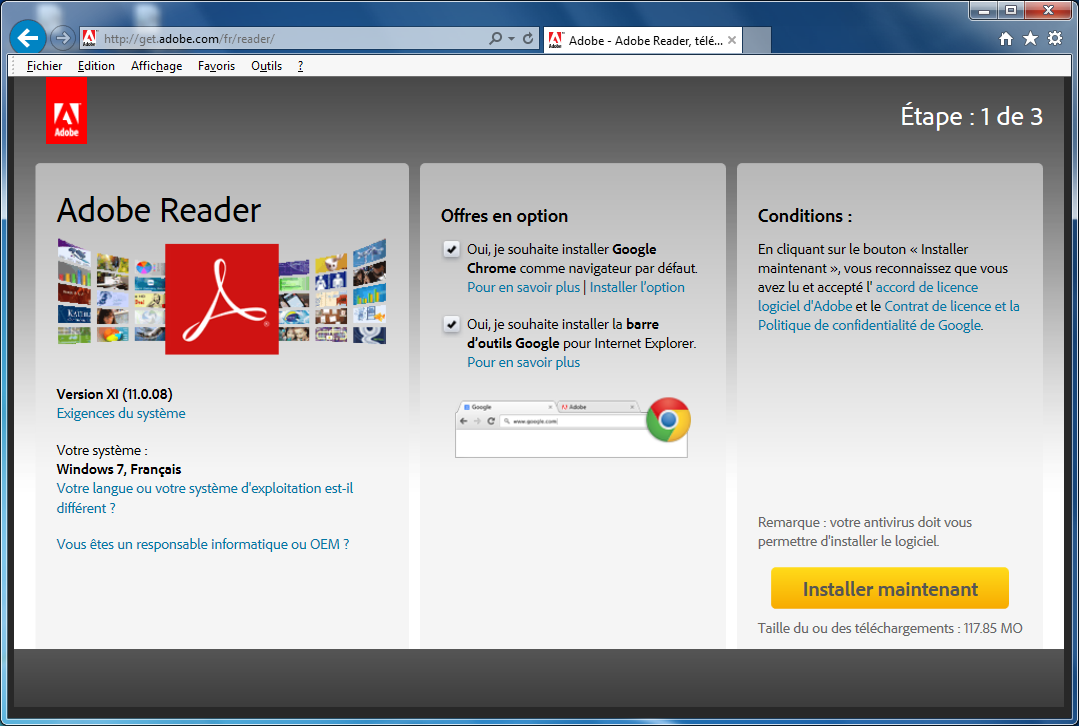Click the Offres en option heading
Screen dimensions: 1079x726
(x=504, y=216)
